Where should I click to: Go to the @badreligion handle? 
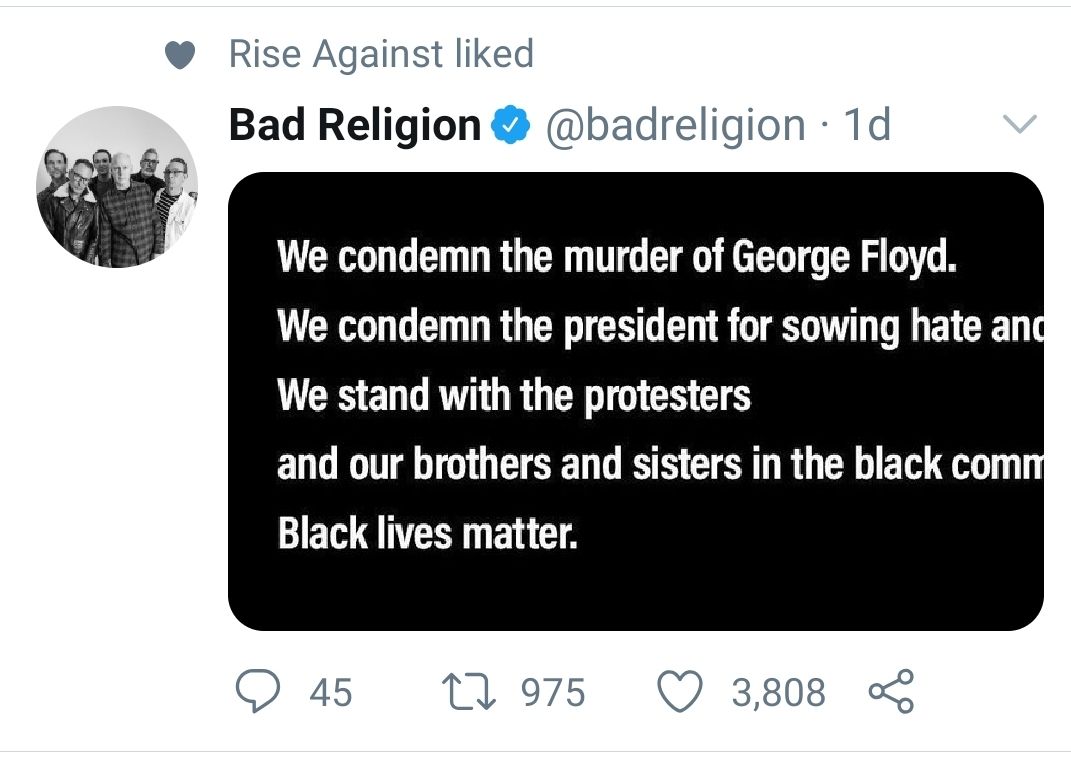tap(675, 126)
